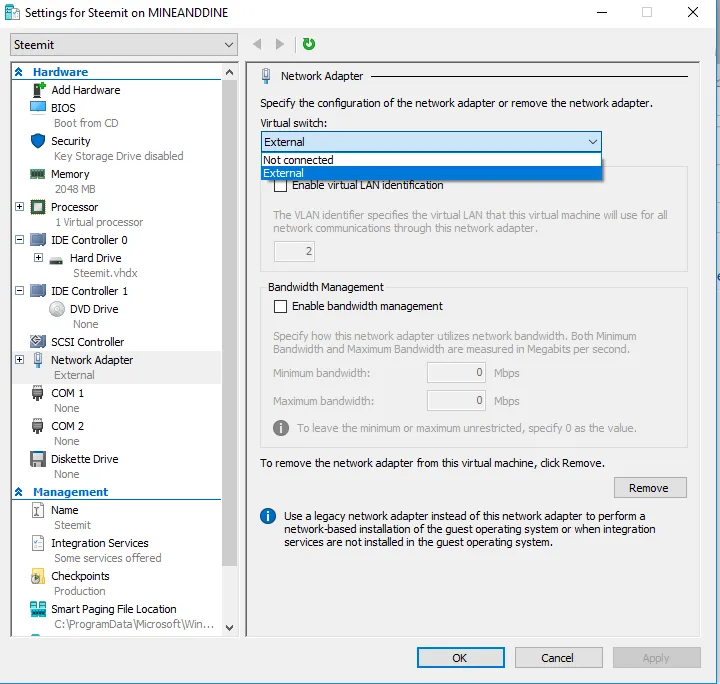Select '1 Virtual processor' text
Image resolution: width=720 pixels, height=684 pixels.
[99, 222]
